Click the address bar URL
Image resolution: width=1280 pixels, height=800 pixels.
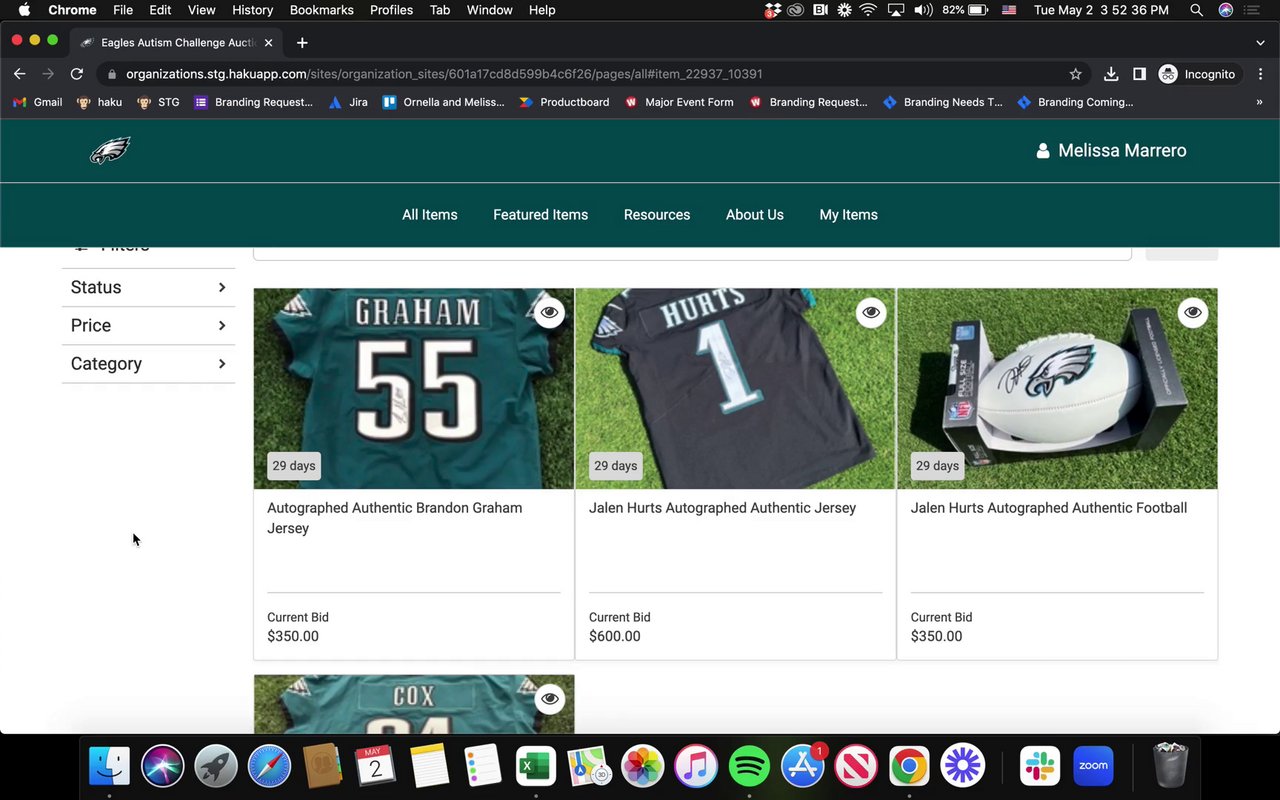click(x=444, y=74)
